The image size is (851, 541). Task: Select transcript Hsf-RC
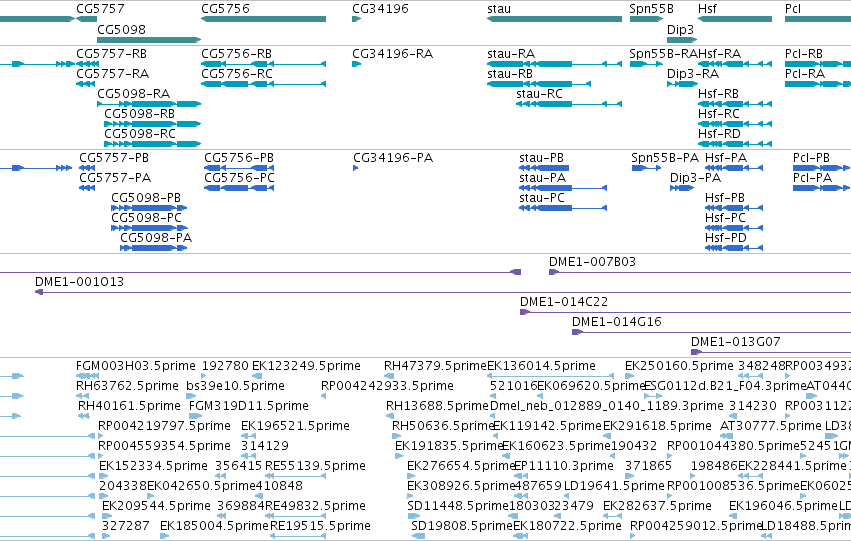click(x=719, y=114)
